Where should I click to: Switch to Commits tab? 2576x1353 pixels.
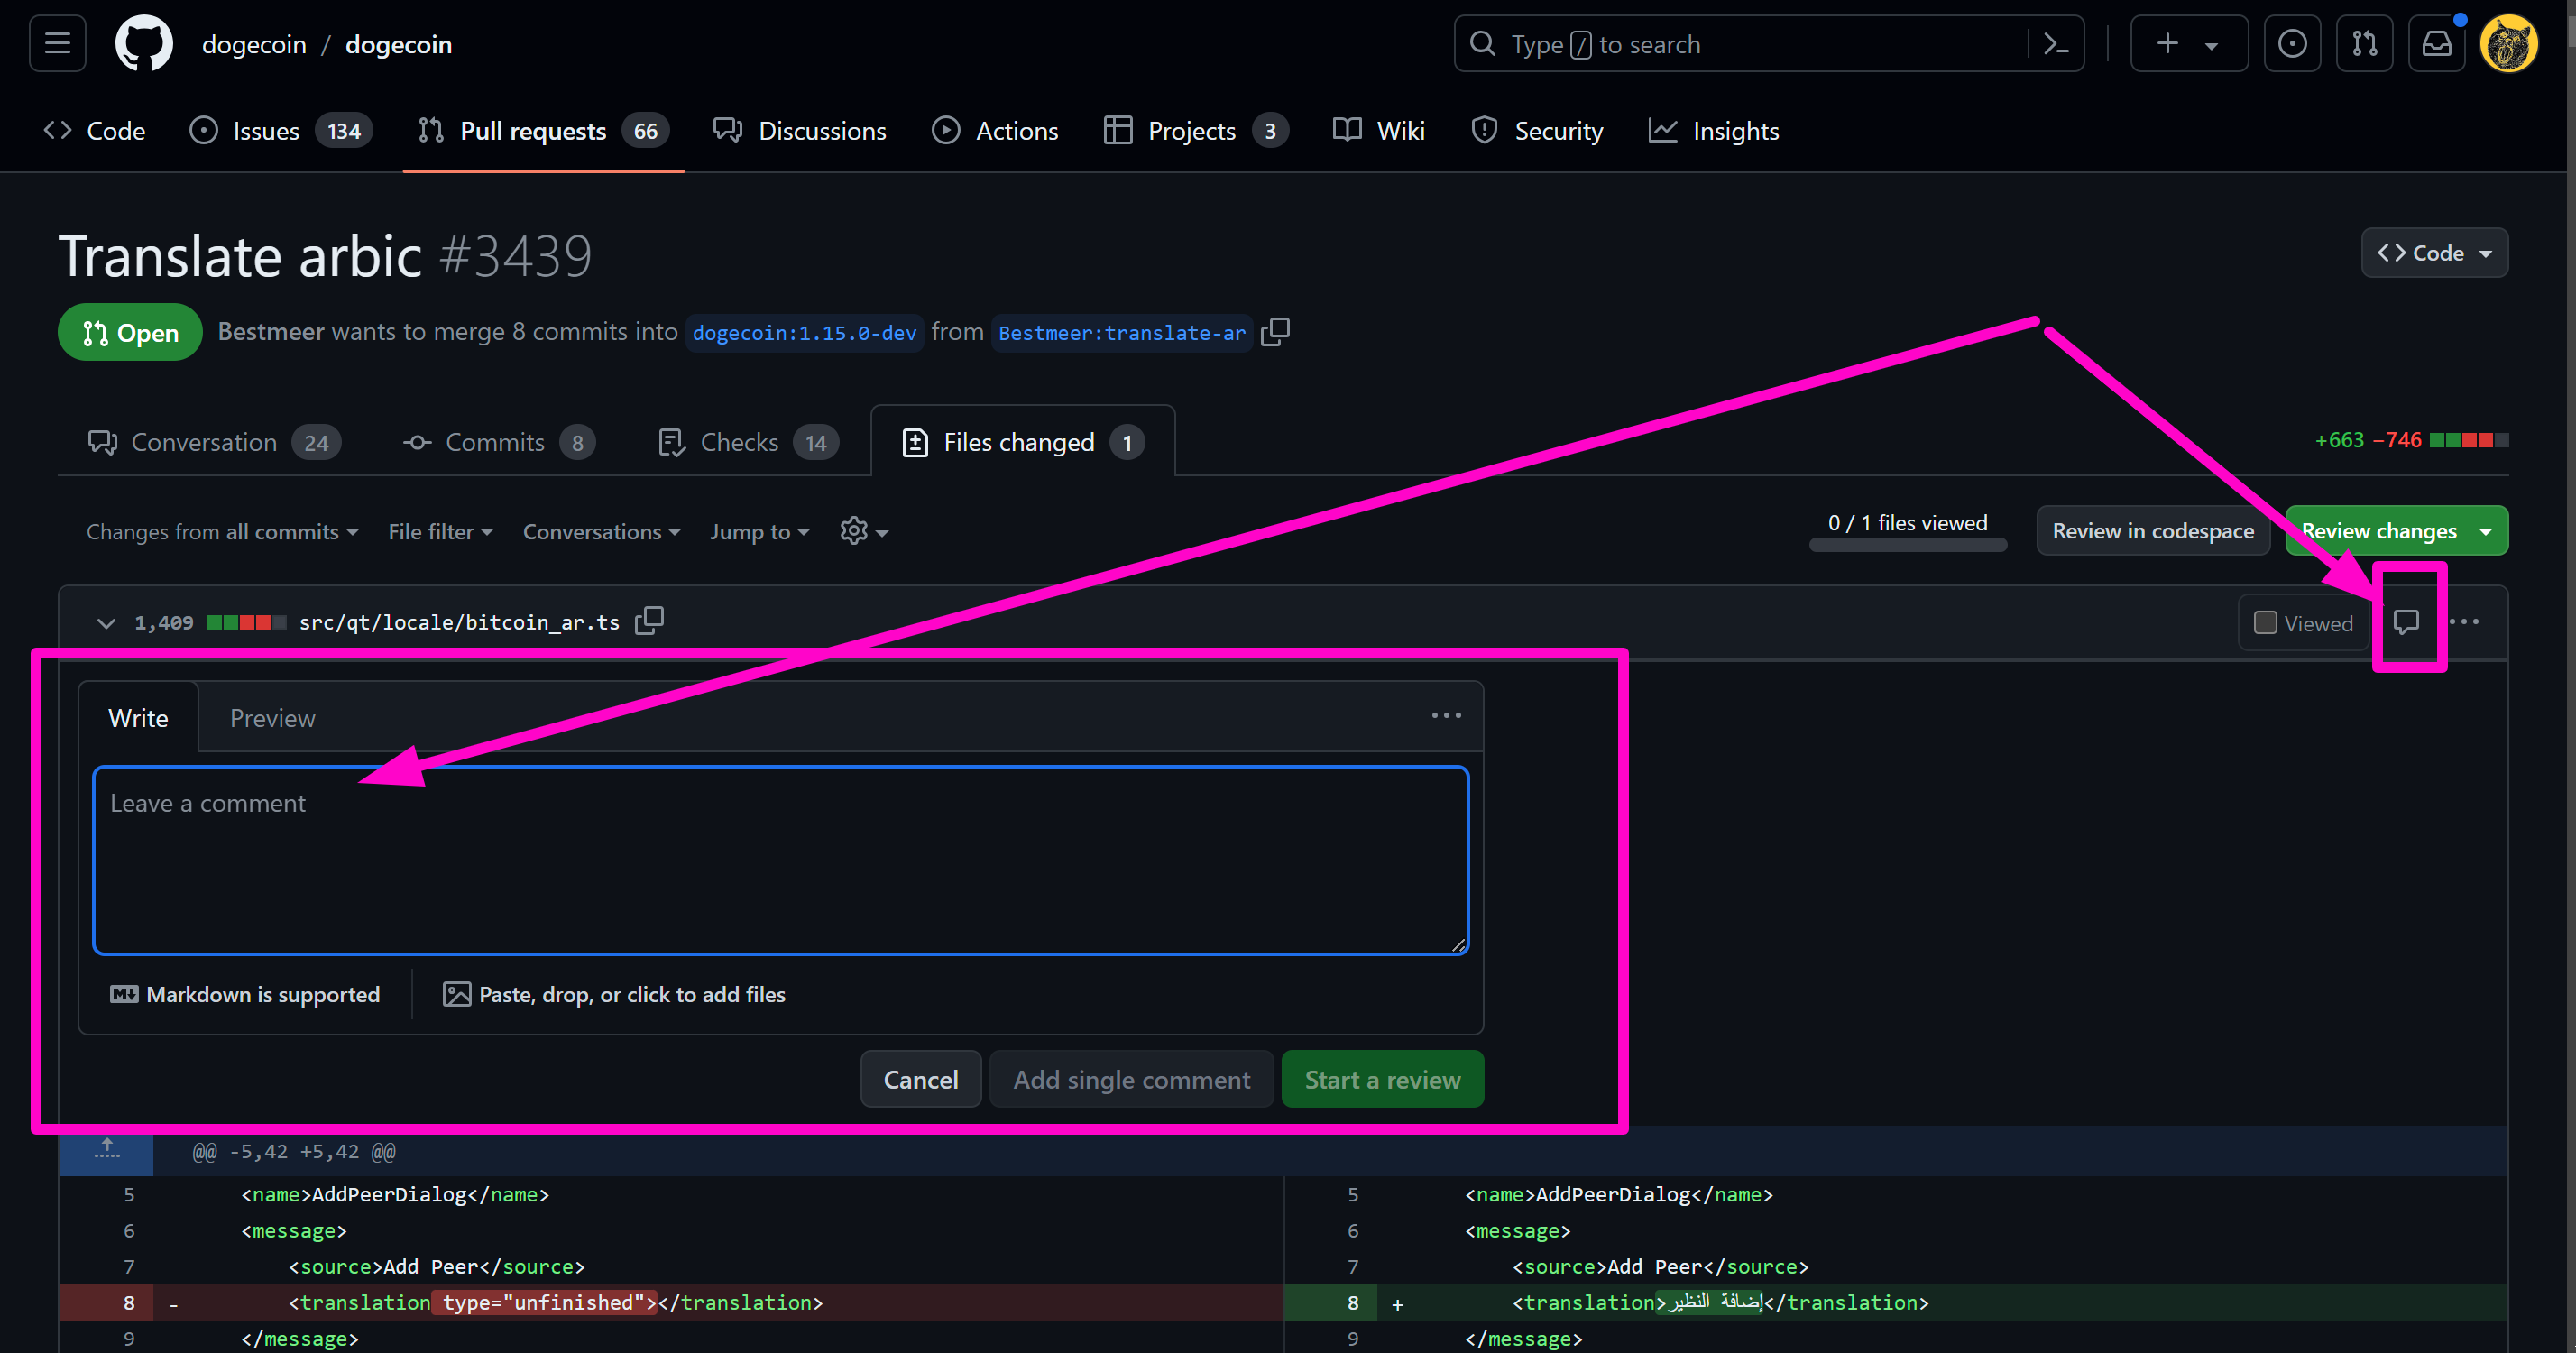pyautogui.click(x=498, y=442)
